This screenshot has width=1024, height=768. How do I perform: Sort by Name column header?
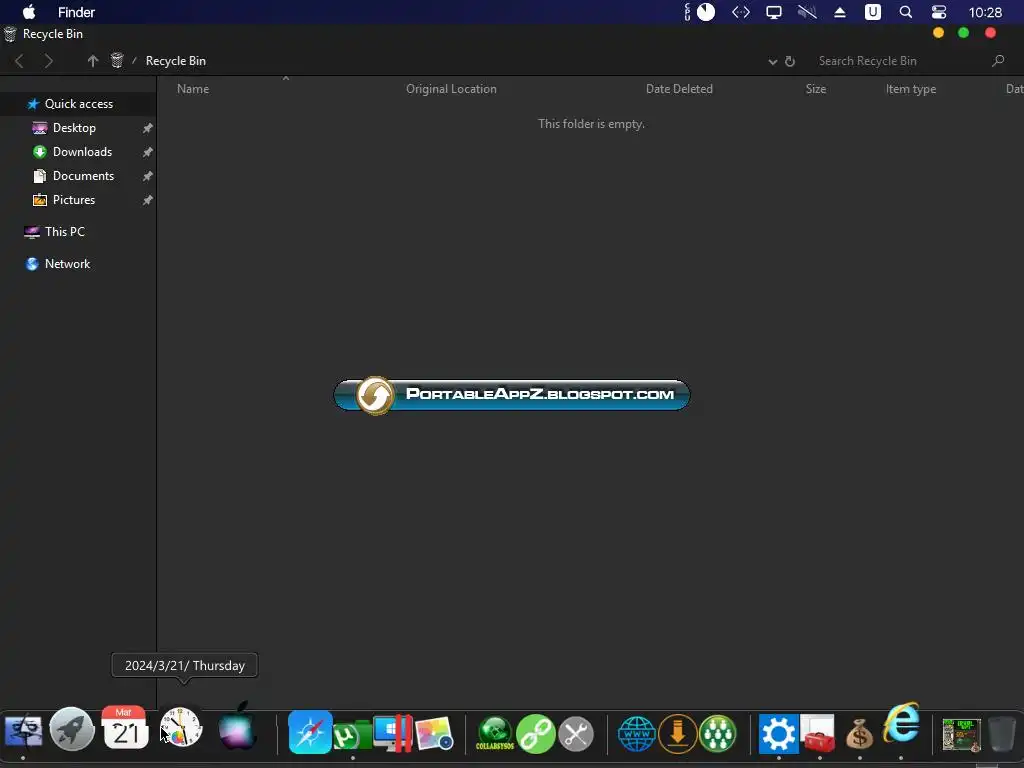[x=193, y=89]
